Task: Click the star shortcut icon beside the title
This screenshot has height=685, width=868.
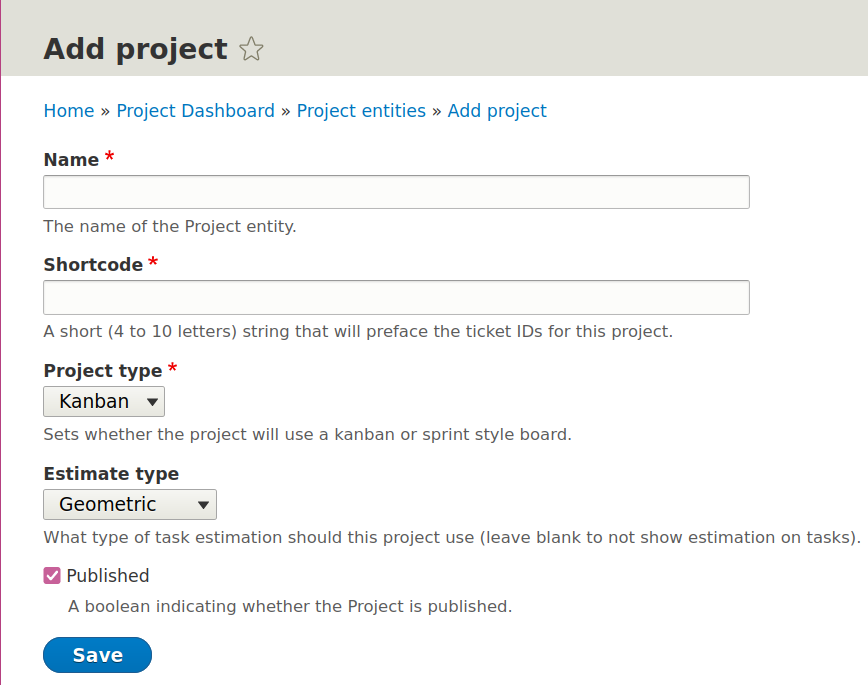Action: pyautogui.click(x=252, y=49)
